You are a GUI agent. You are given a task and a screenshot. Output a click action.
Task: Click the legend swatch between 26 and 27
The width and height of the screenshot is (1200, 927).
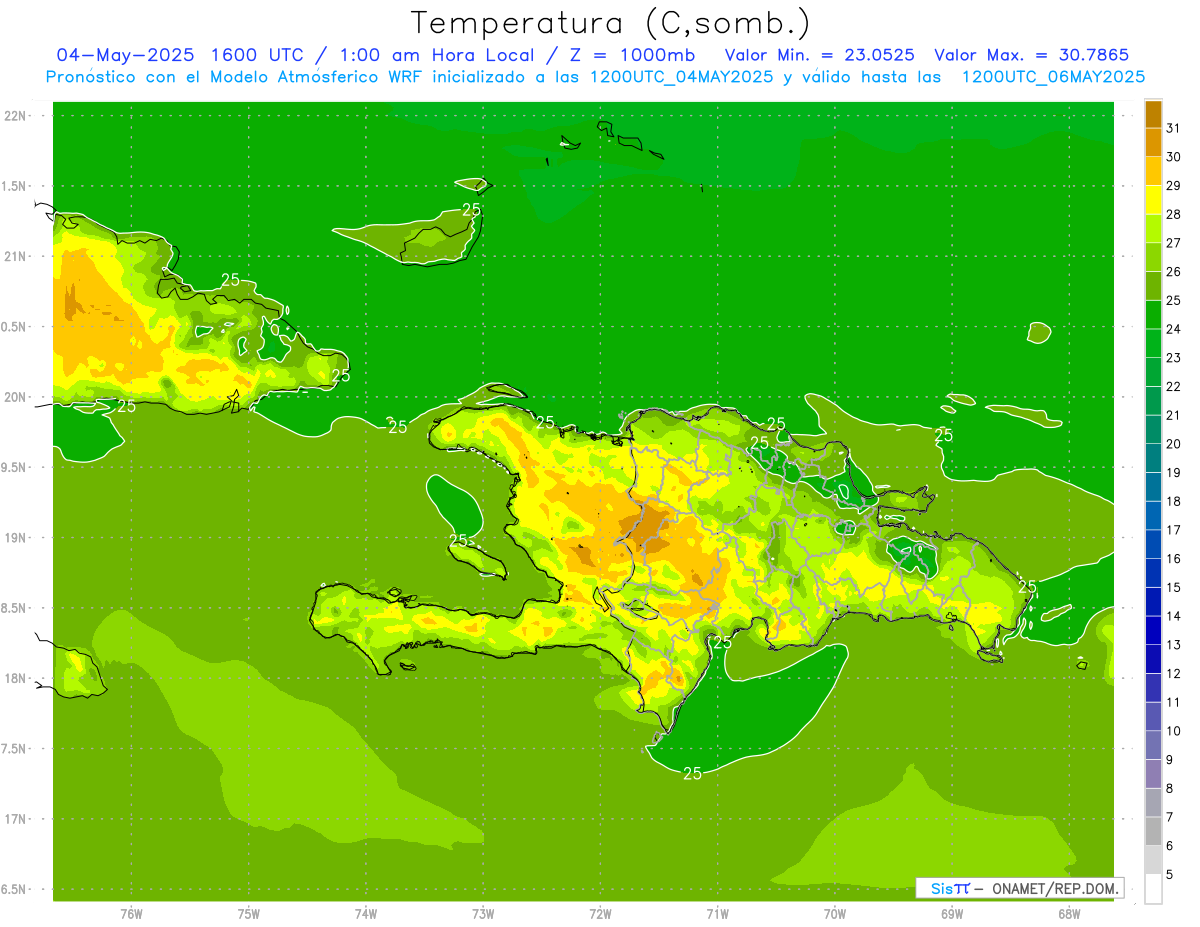[x=1153, y=257]
